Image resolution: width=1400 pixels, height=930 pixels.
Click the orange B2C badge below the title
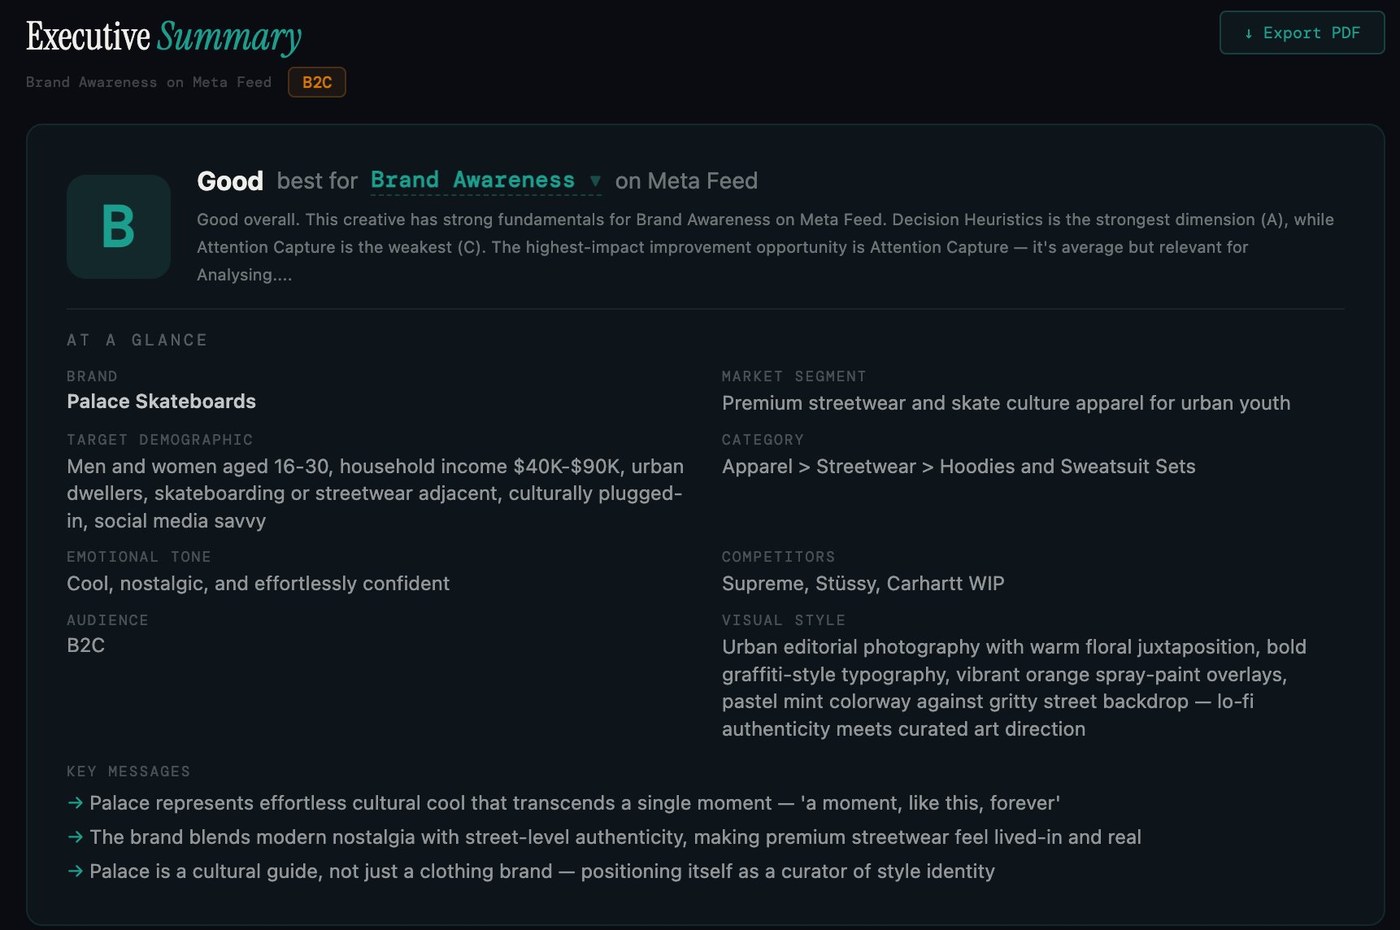(x=316, y=82)
